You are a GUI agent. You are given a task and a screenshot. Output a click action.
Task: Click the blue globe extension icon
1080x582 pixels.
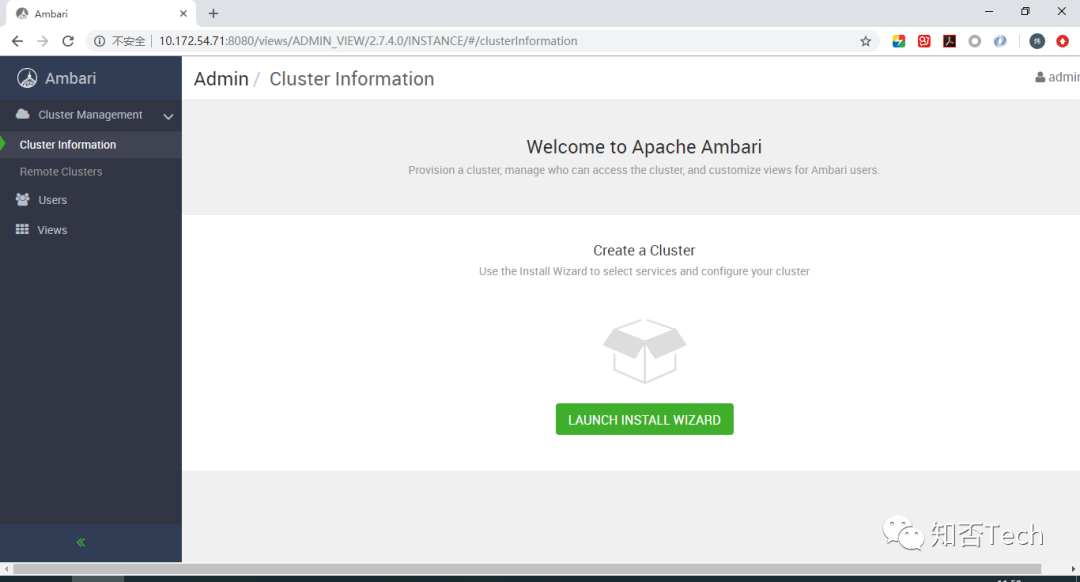[x=1000, y=41]
